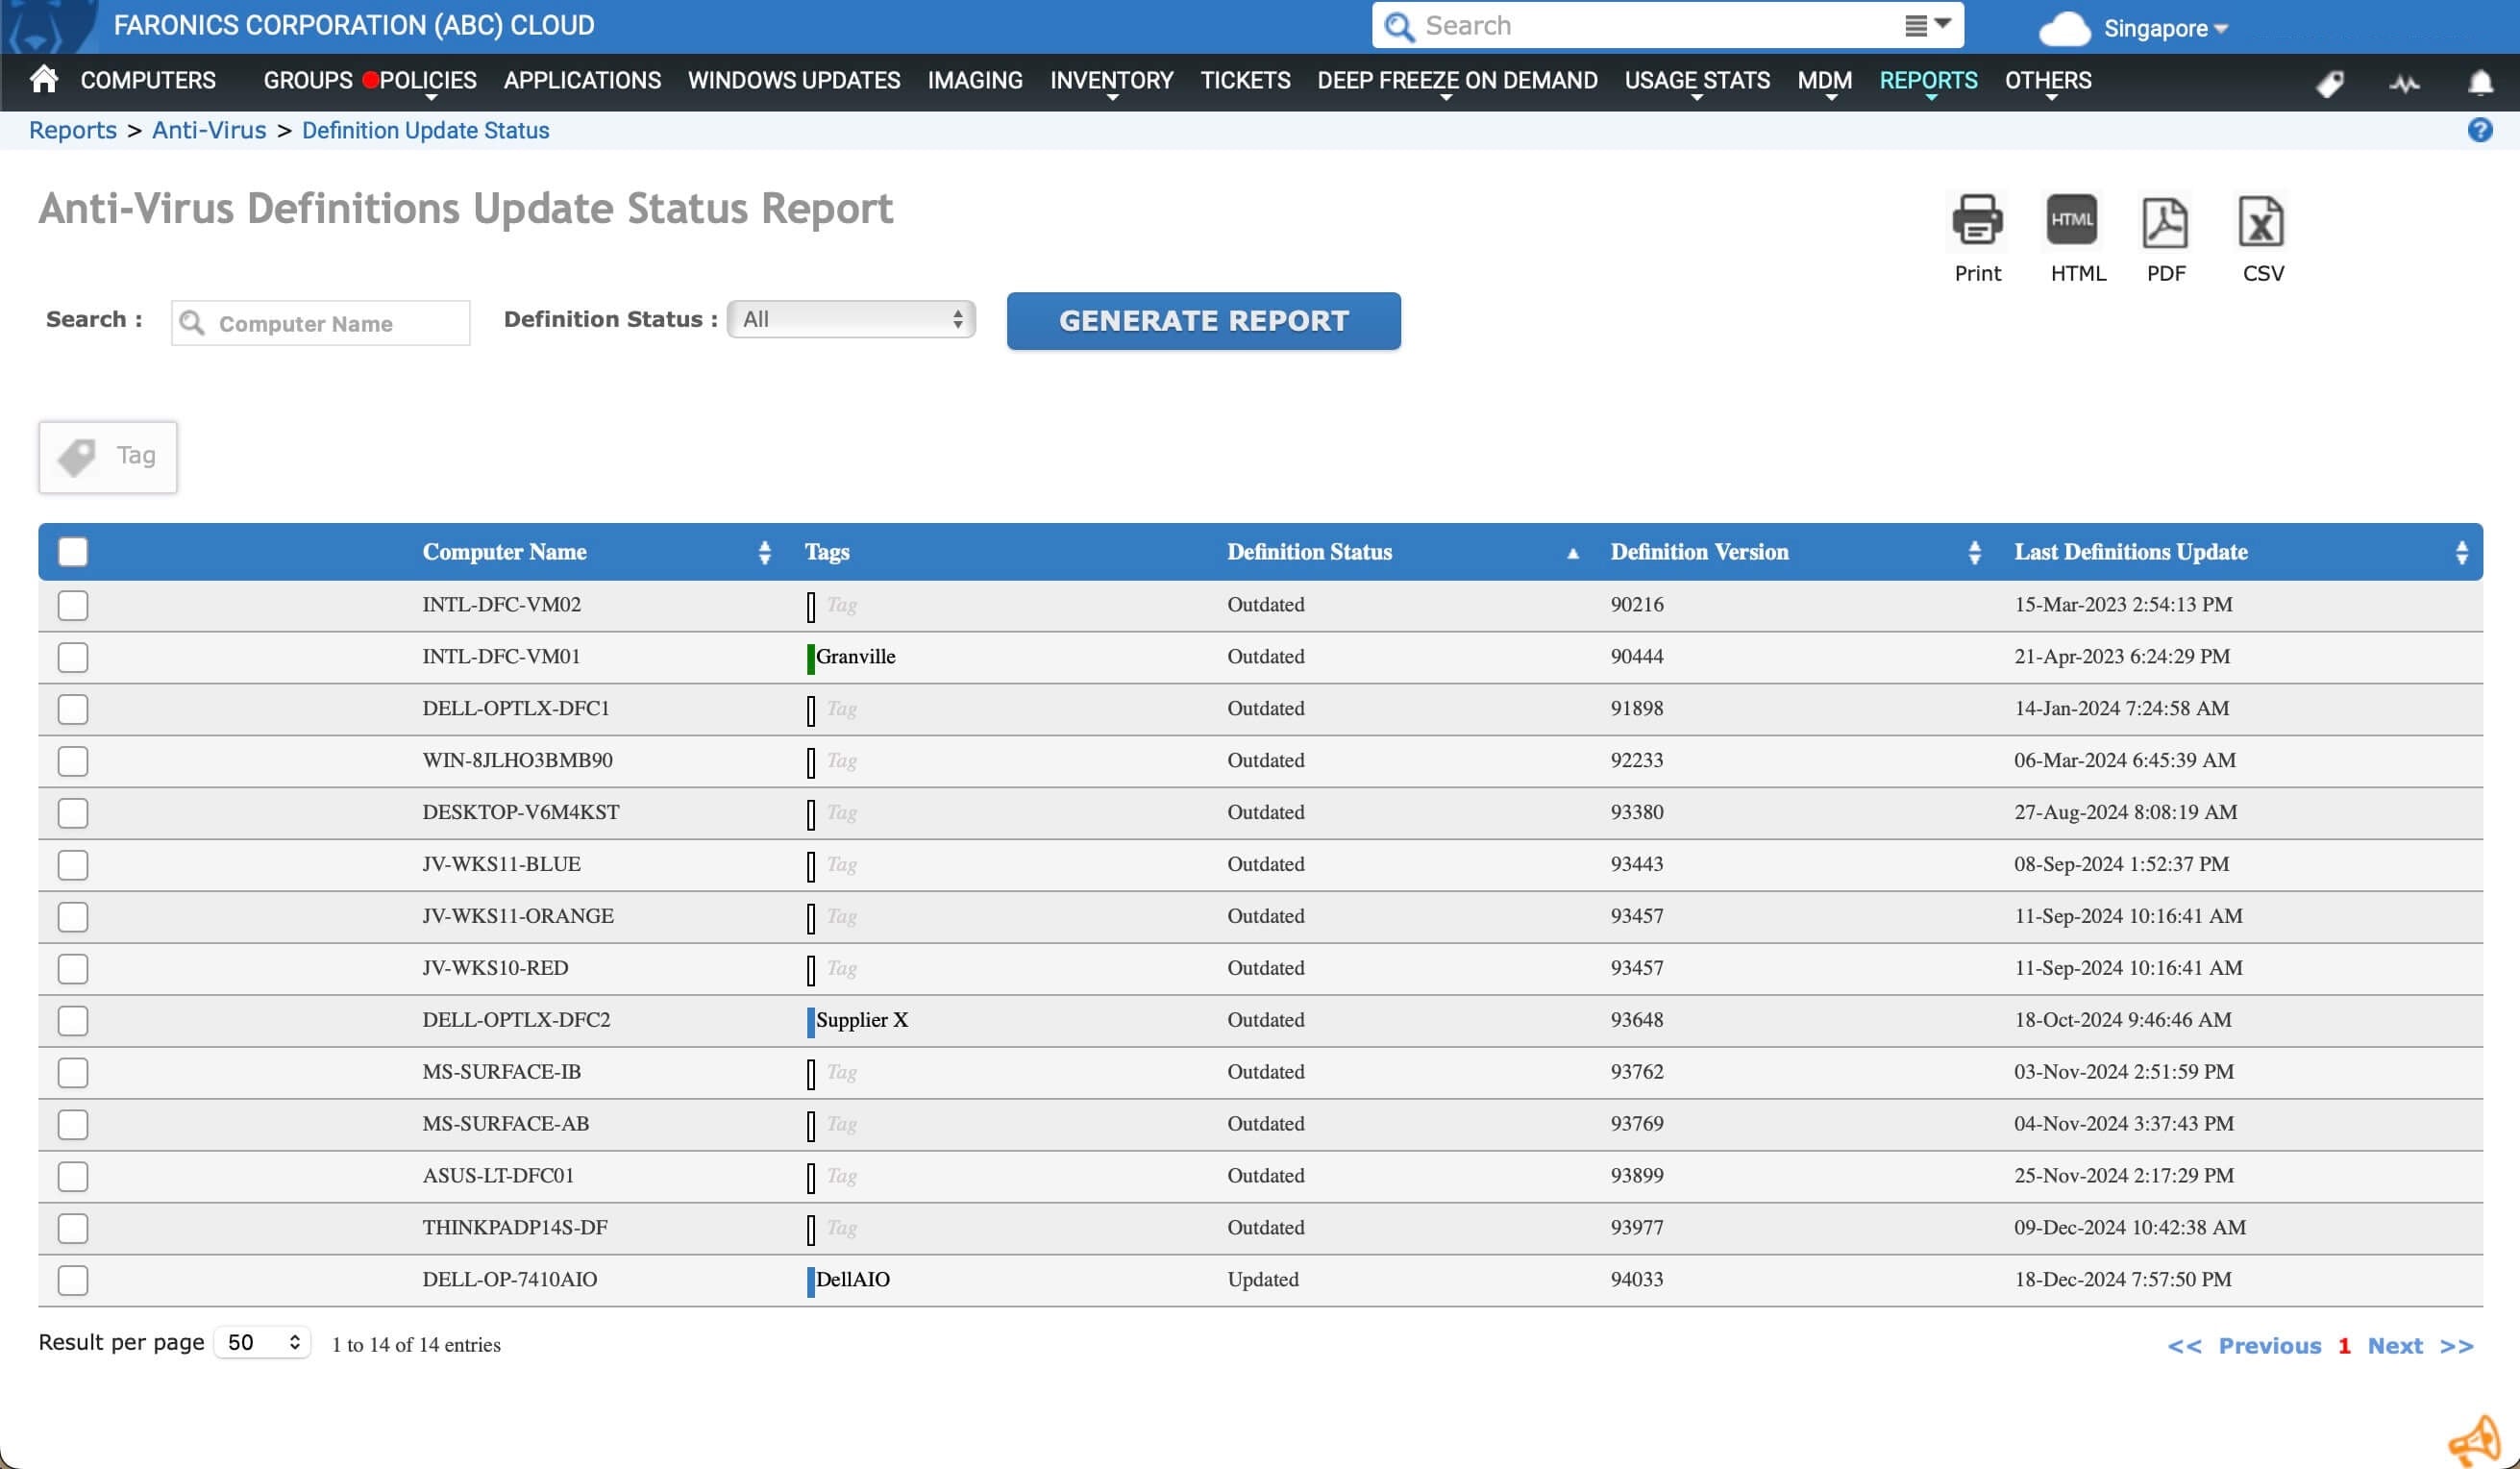2520x1469 pixels.
Task: Open the Singapore region dropdown
Action: [x=2165, y=28]
